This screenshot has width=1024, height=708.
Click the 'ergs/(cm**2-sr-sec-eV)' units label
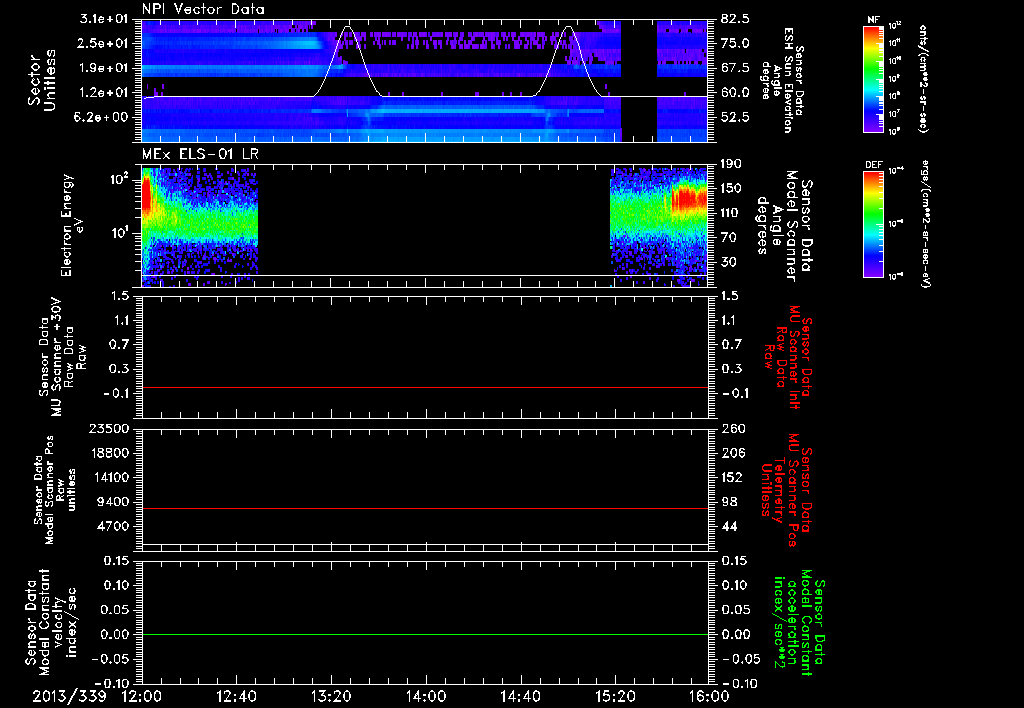924,224
